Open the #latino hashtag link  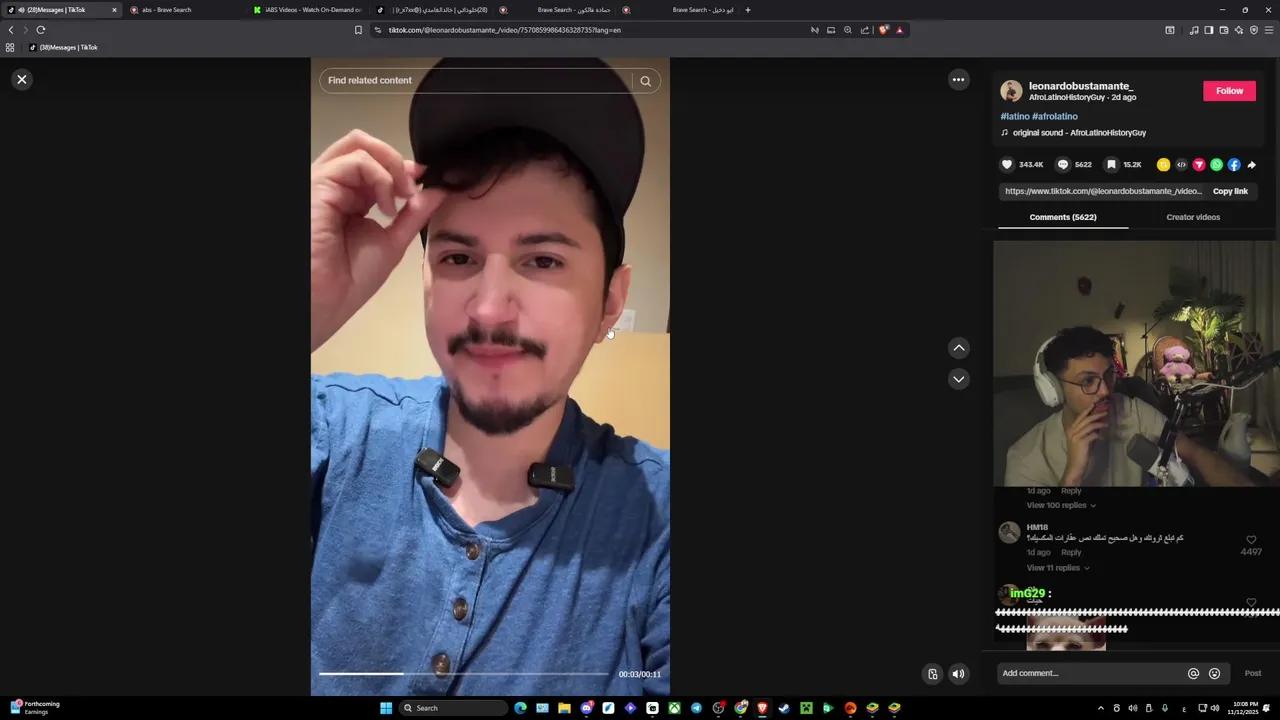click(x=1015, y=116)
